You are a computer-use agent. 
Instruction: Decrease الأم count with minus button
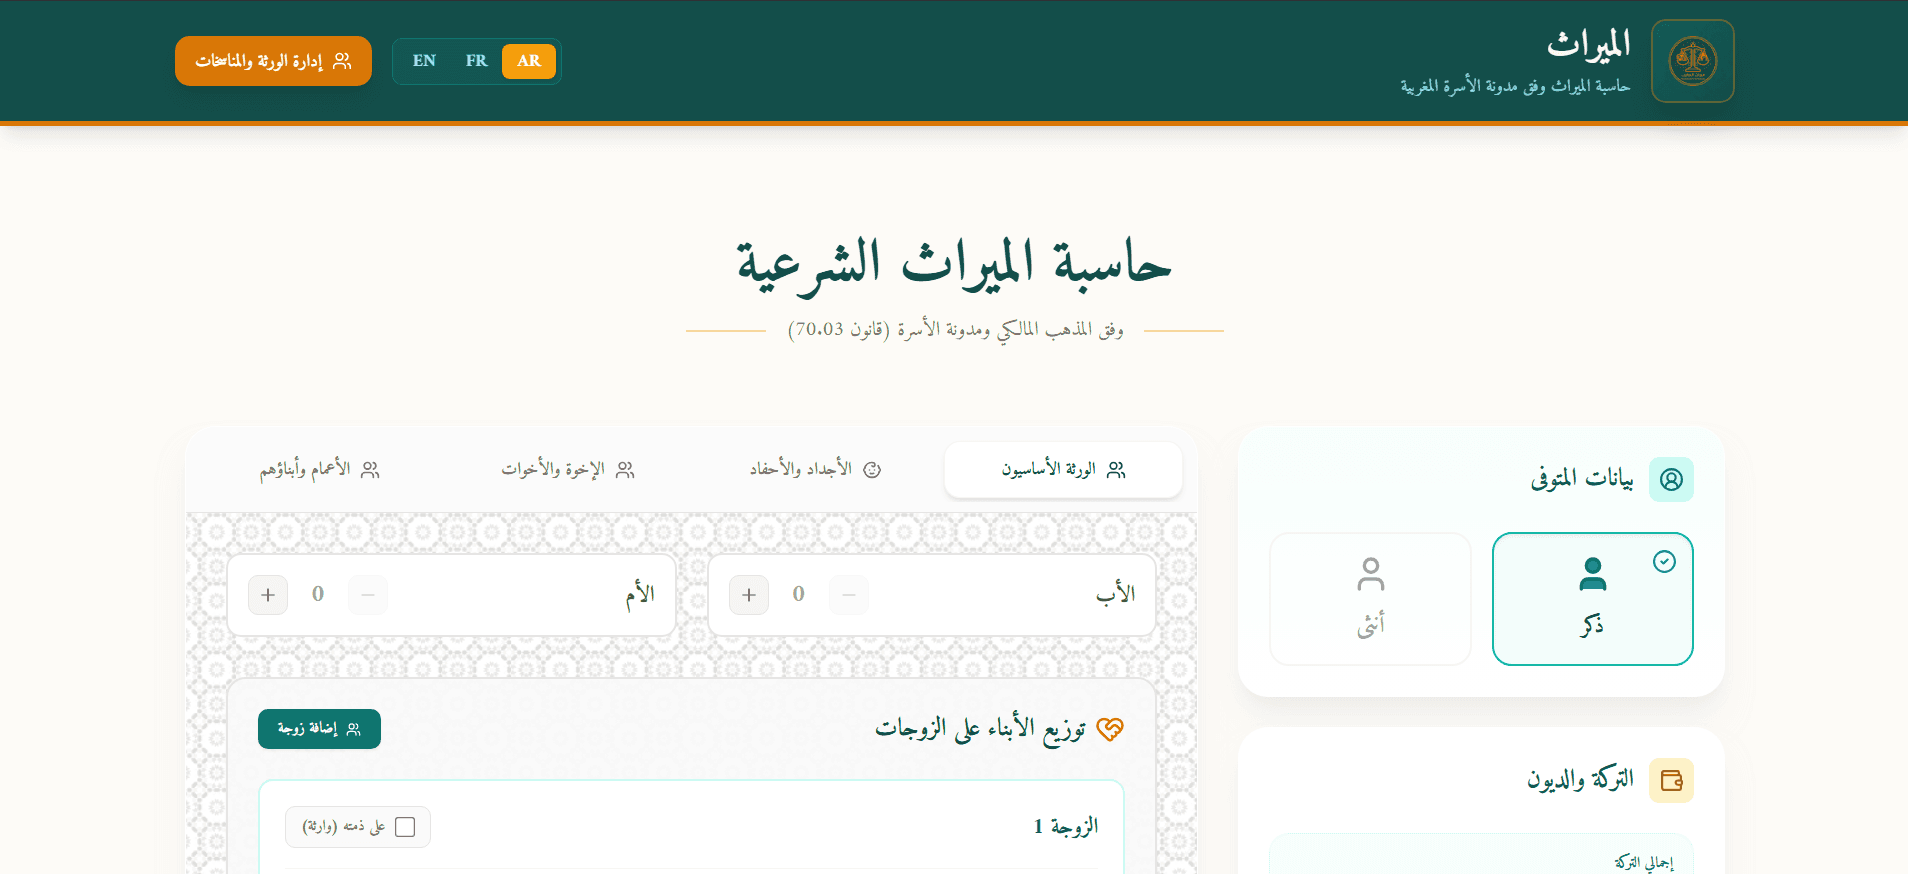(x=368, y=595)
